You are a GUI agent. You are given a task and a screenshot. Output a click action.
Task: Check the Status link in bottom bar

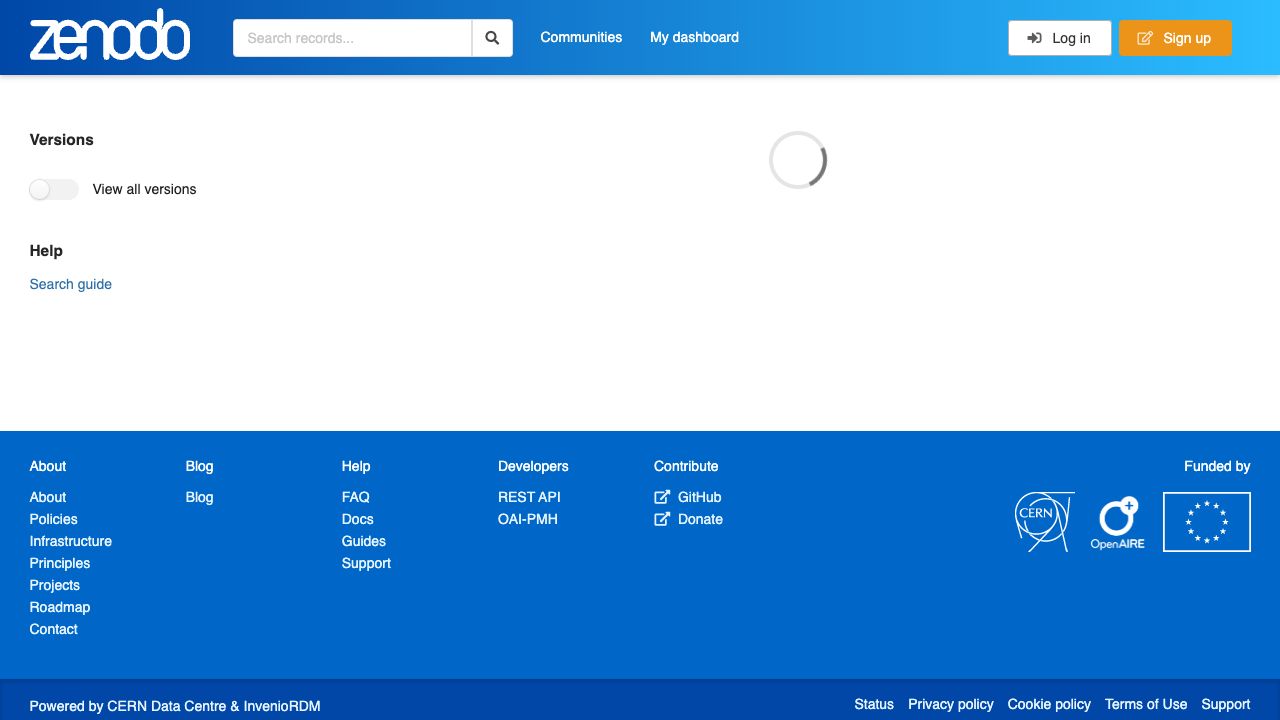(x=873, y=704)
